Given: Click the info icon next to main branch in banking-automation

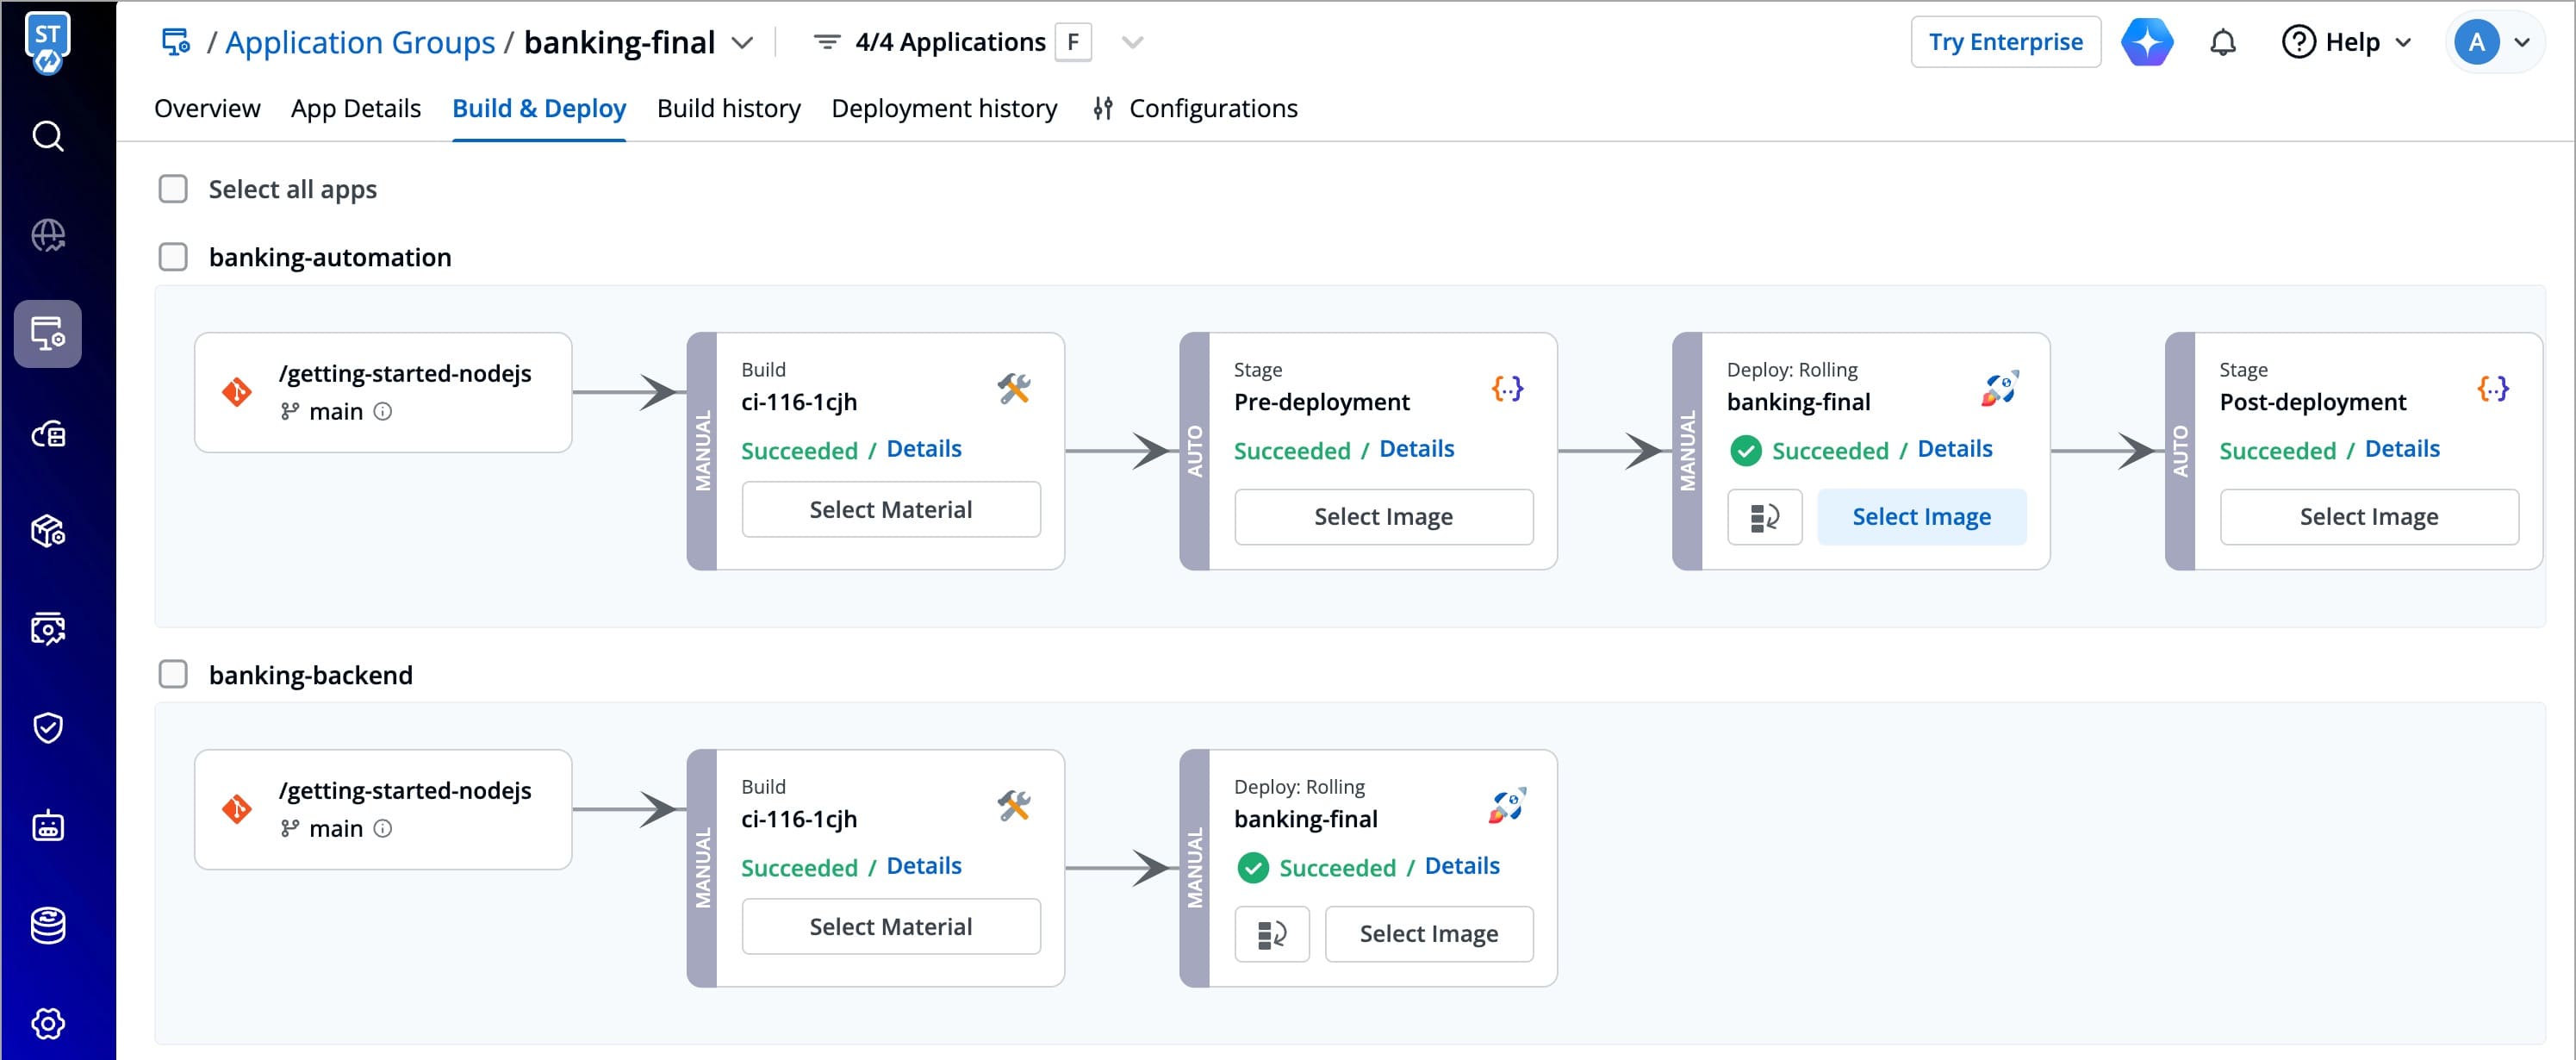Looking at the screenshot, I should point(383,411).
